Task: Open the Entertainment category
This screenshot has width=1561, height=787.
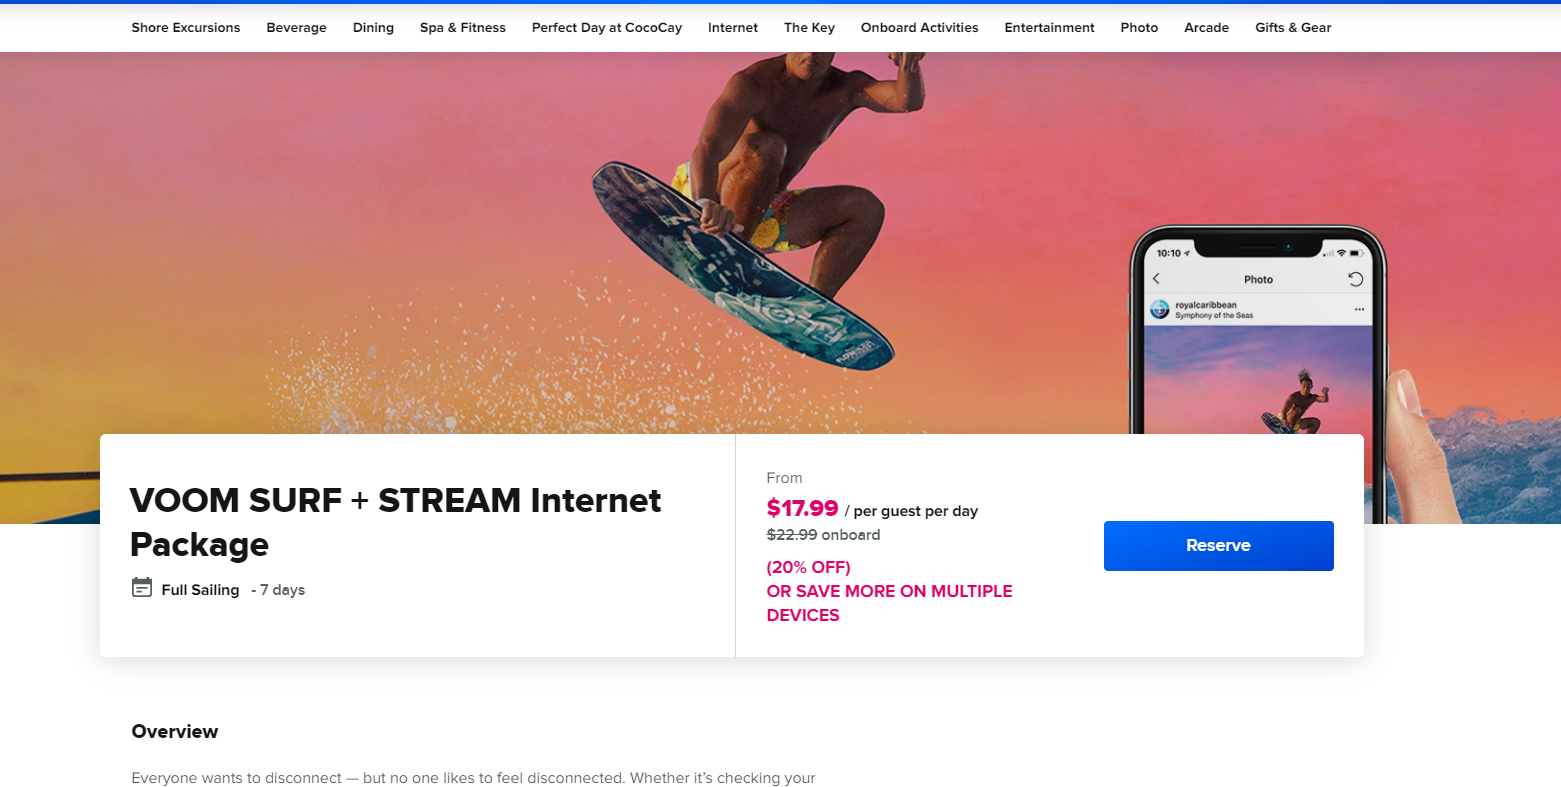Action: click(x=1050, y=28)
